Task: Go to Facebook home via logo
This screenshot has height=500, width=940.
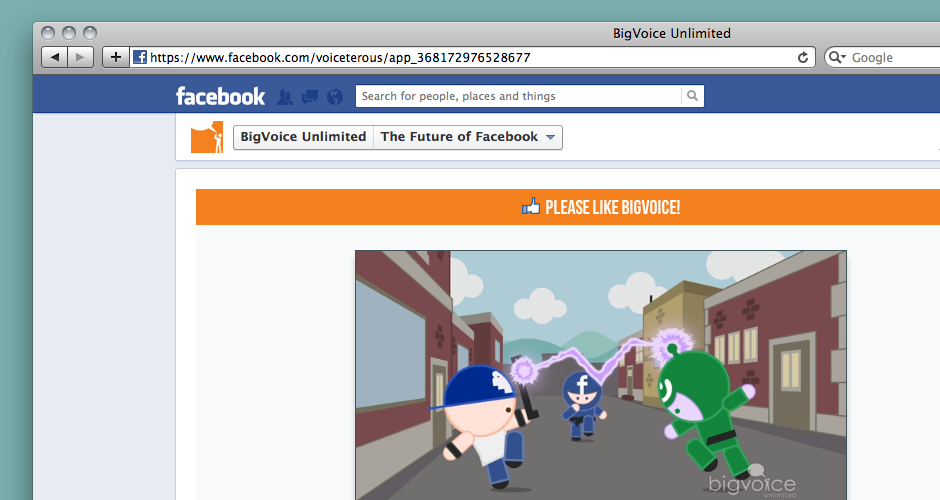Action: coord(220,96)
